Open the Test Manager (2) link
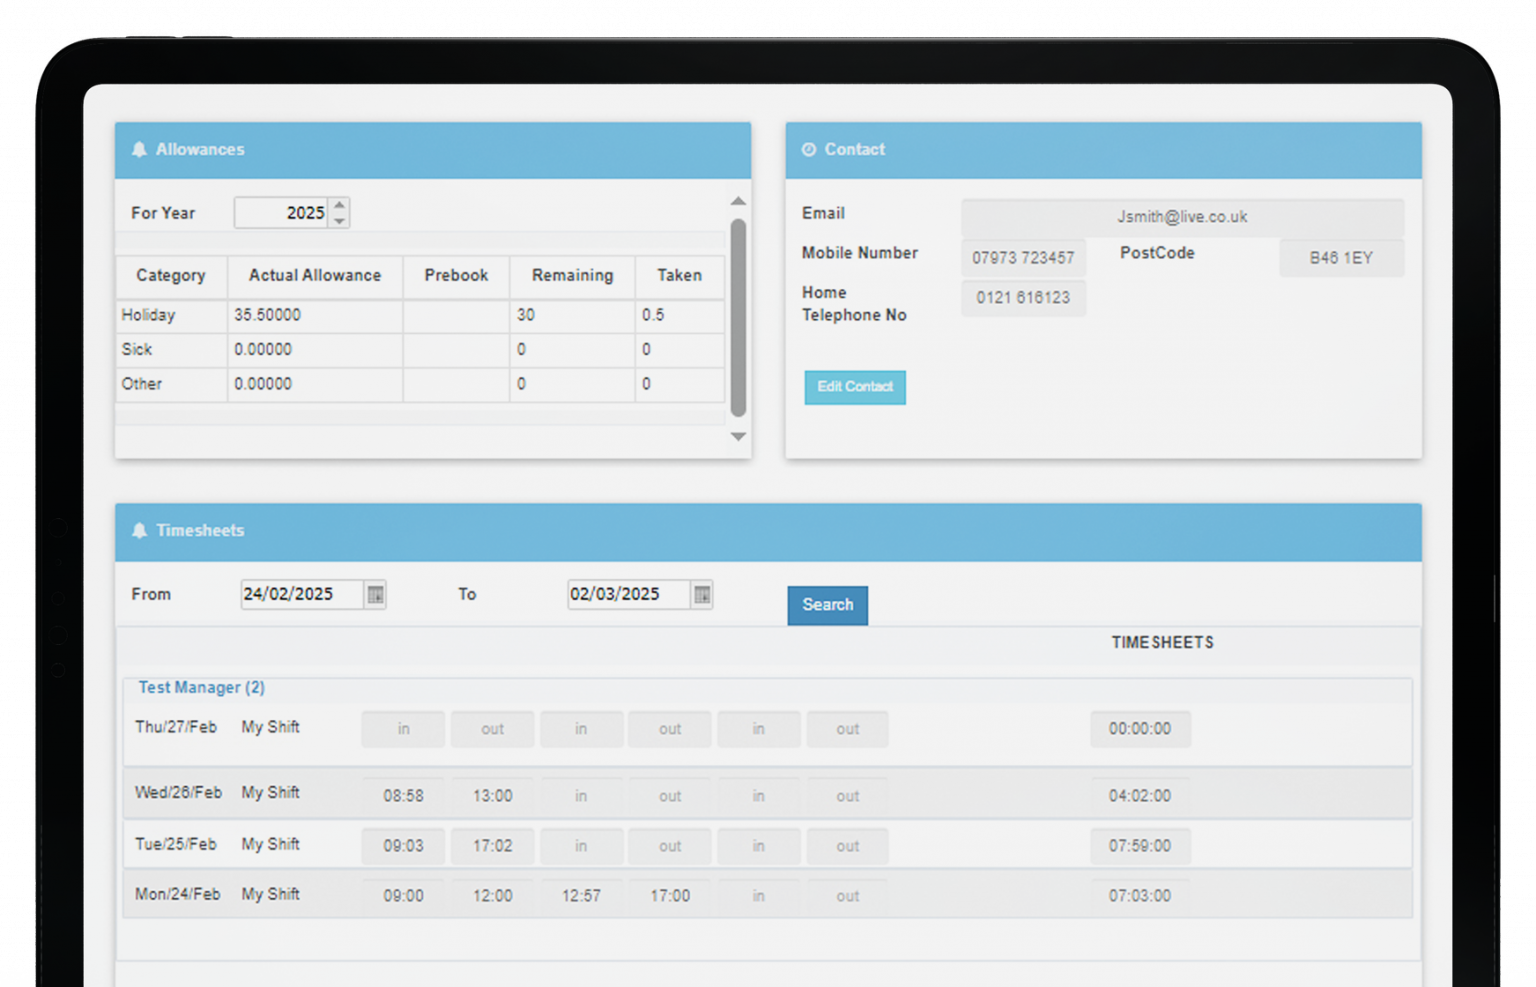The image size is (1536, 987). (x=201, y=687)
